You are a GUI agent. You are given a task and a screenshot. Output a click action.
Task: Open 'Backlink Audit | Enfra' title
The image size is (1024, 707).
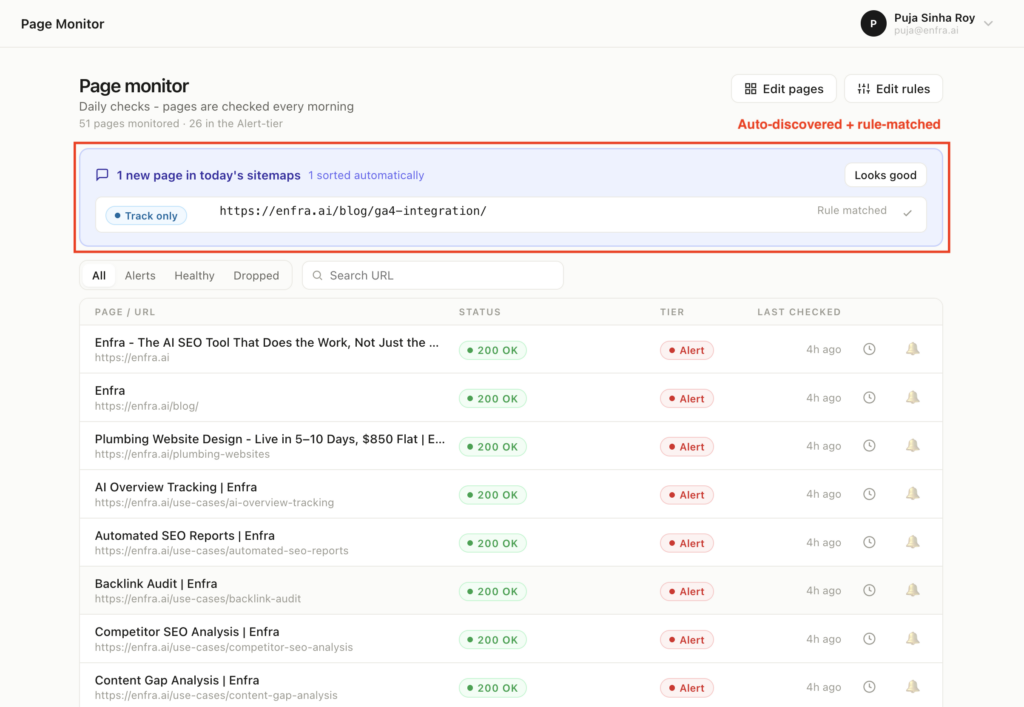click(156, 584)
